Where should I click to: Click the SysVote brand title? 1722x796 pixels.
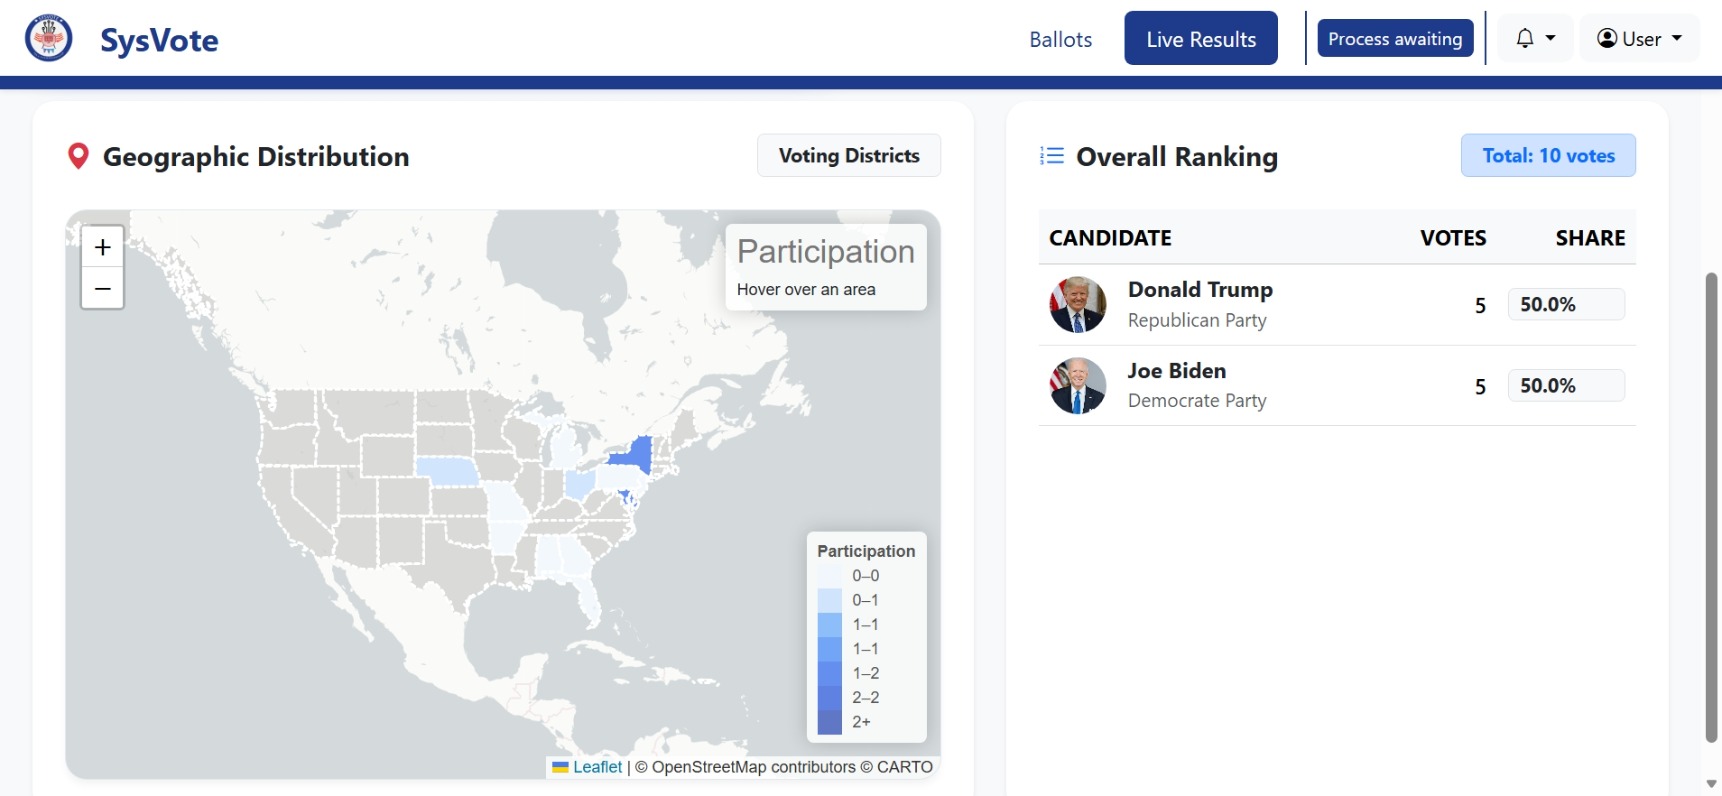(159, 40)
